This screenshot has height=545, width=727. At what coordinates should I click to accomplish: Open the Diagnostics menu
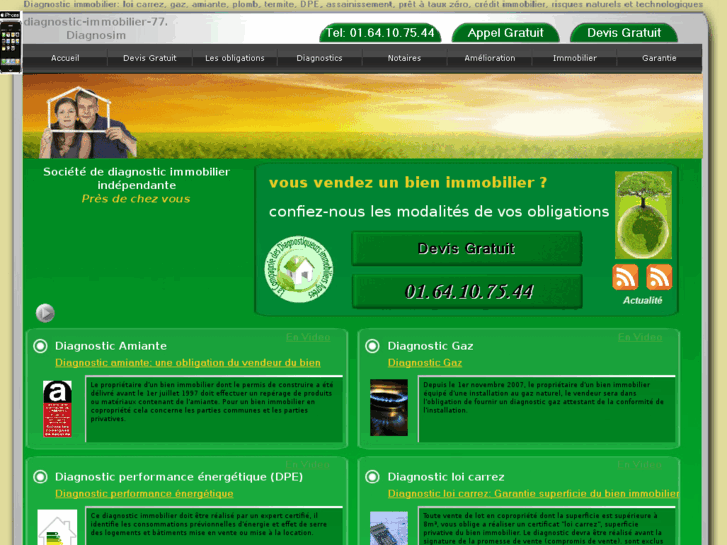coord(319,58)
